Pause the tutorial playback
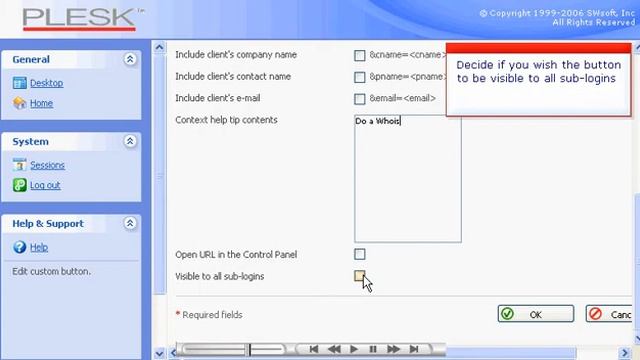 [373, 349]
